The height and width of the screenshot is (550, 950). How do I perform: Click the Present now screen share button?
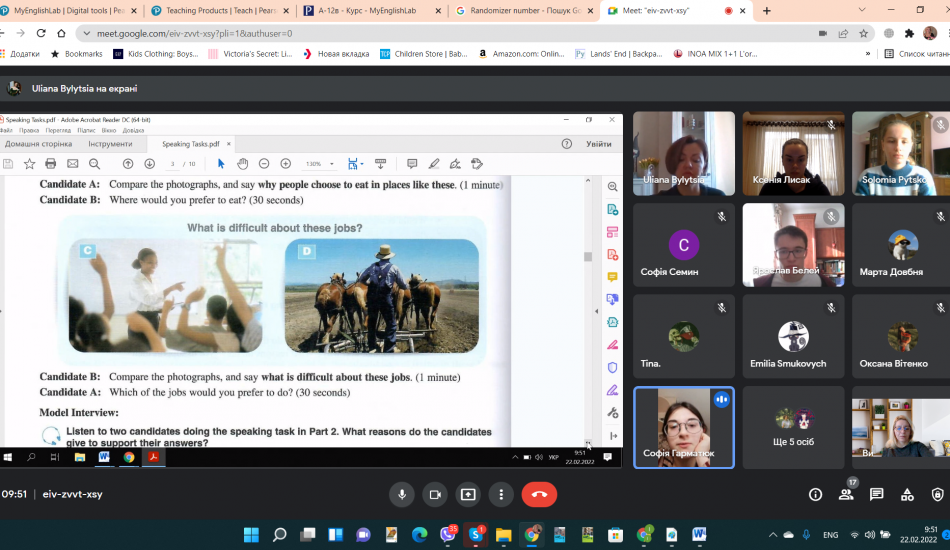[x=468, y=494]
